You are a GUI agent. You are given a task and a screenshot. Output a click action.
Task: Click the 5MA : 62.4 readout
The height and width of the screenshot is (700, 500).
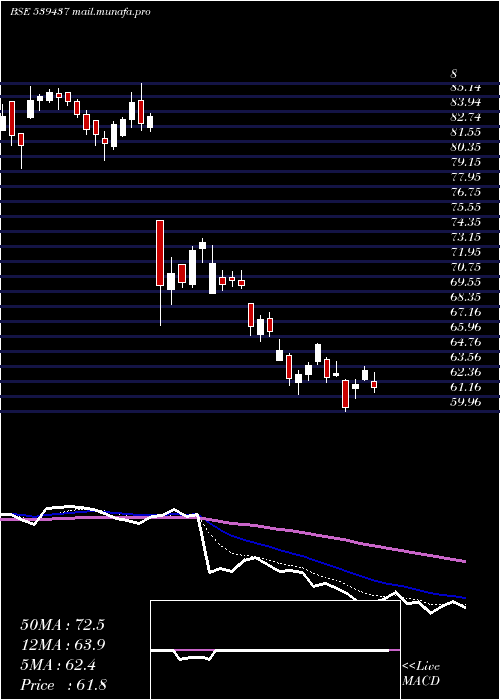click(x=58, y=665)
